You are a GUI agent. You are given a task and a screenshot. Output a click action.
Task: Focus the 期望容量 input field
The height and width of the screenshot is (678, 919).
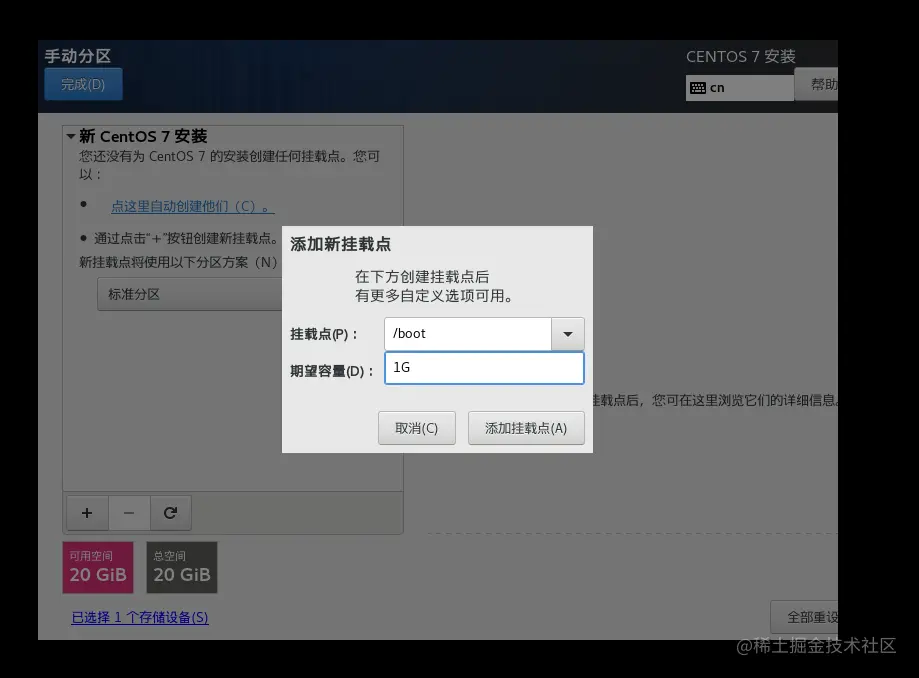click(x=484, y=368)
